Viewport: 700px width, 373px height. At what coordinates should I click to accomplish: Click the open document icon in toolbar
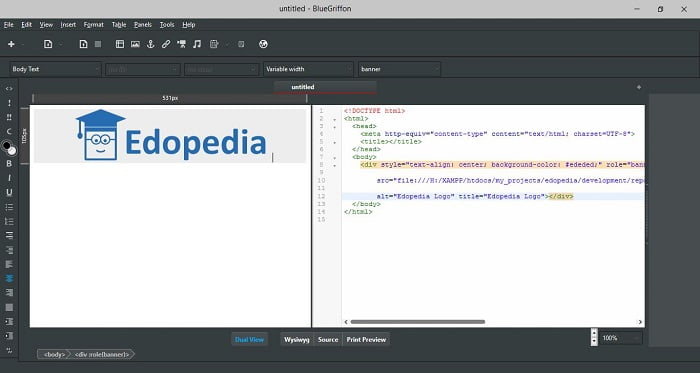(48, 44)
